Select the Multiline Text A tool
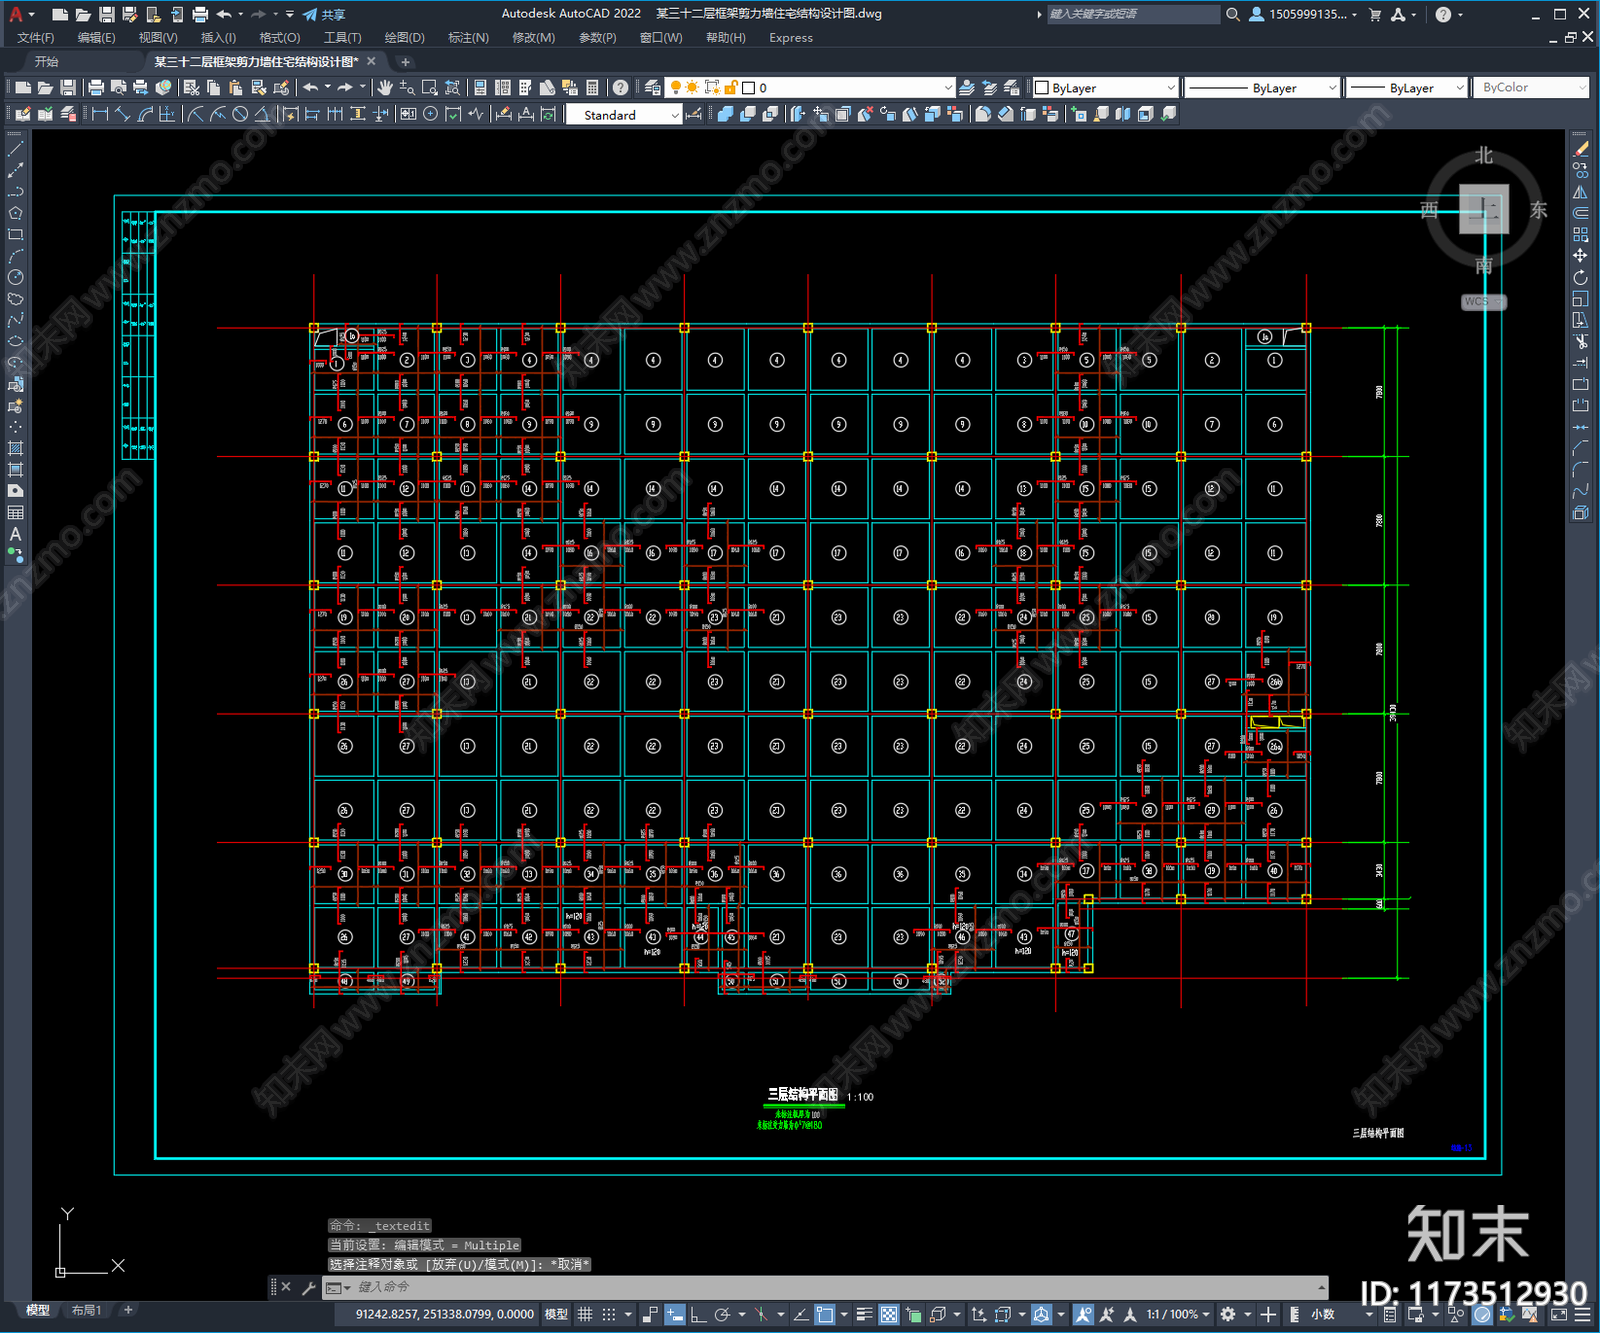The width and height of the screenshot is (1600, 1333). click(15, 534)
